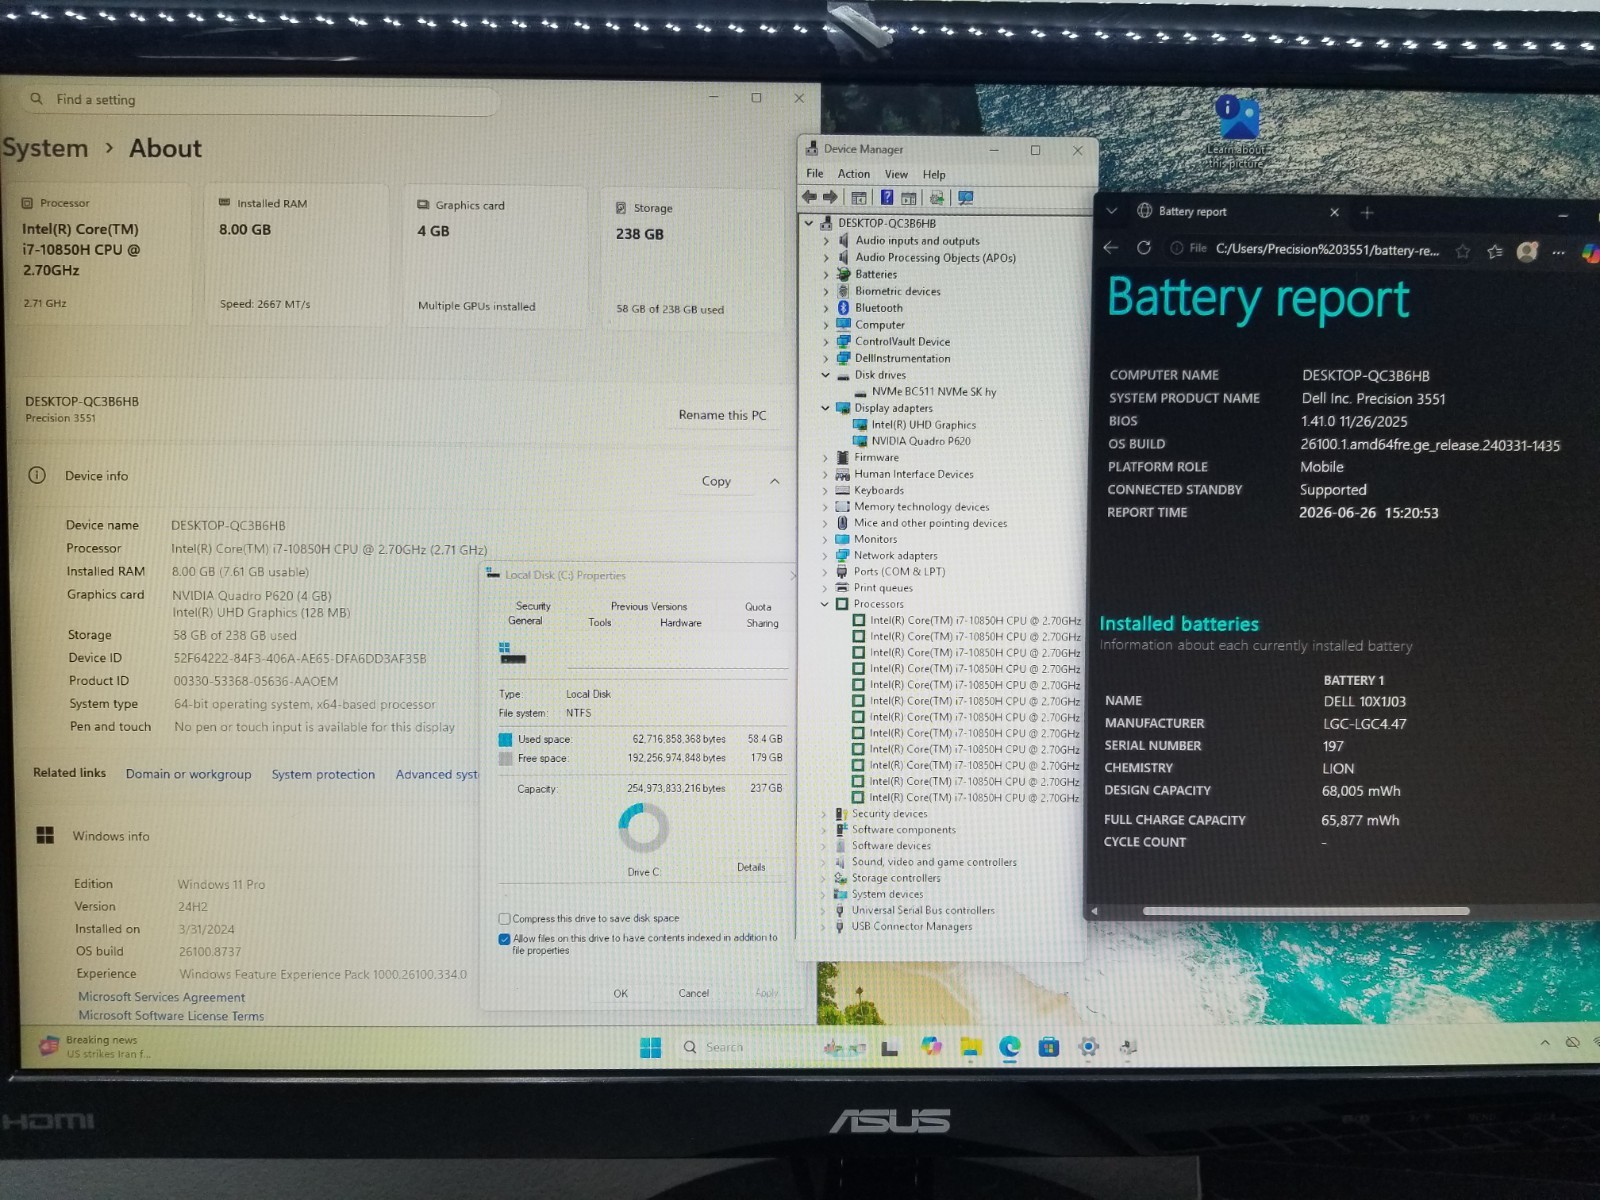
Task: Open the Copilot icon on the taskbar
Action: tap(931, 1046)
